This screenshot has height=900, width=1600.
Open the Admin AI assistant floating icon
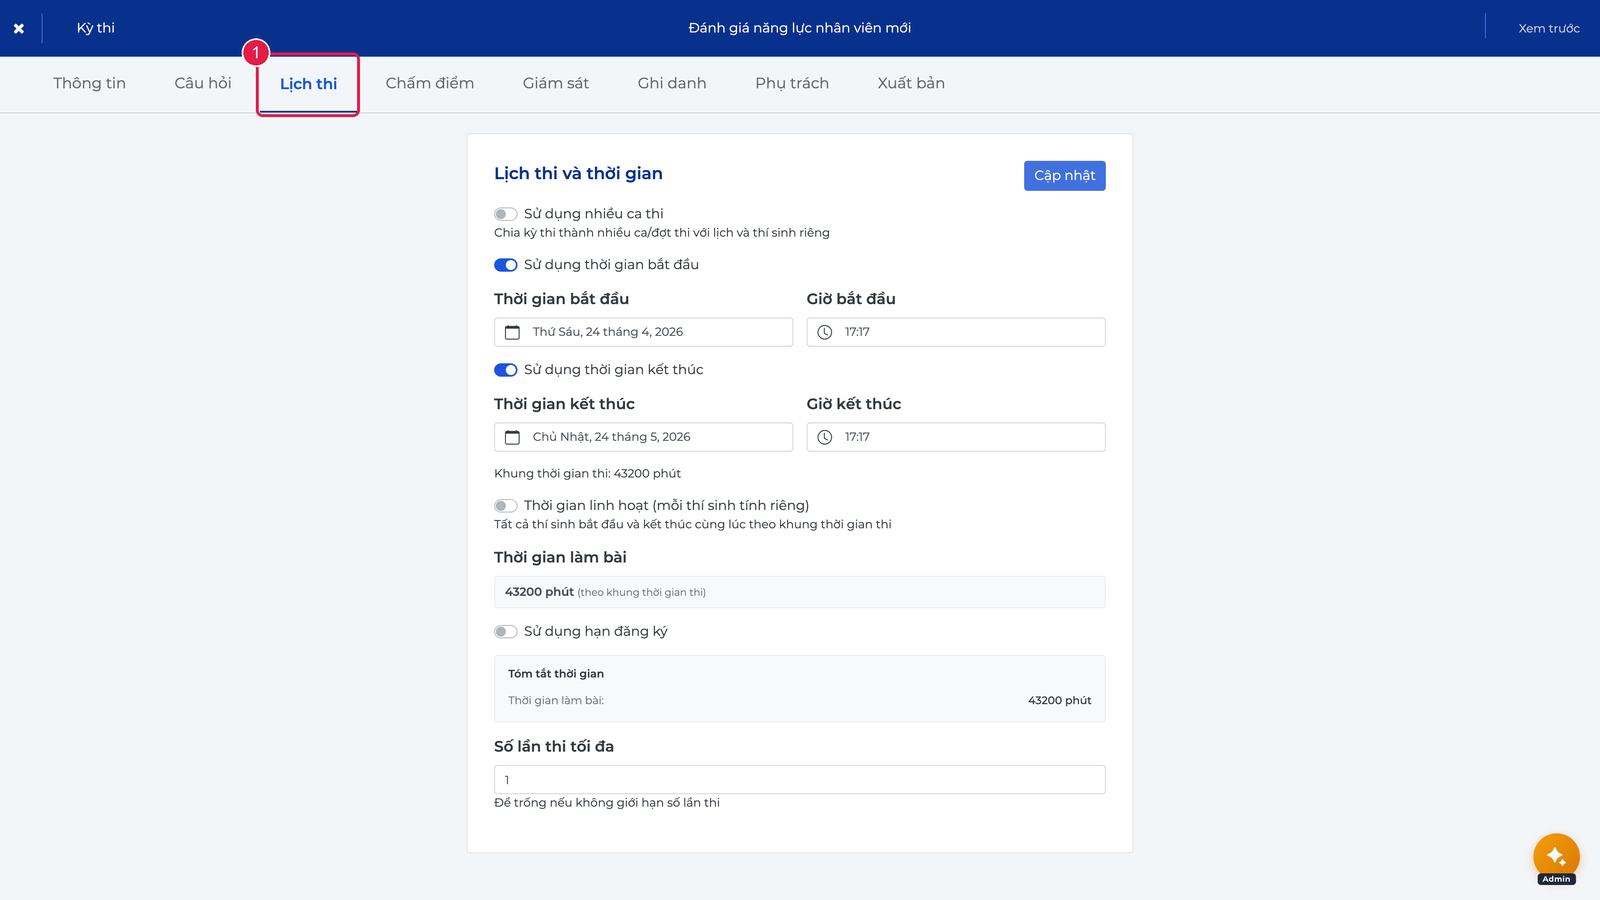click(x=1556, y=858)
